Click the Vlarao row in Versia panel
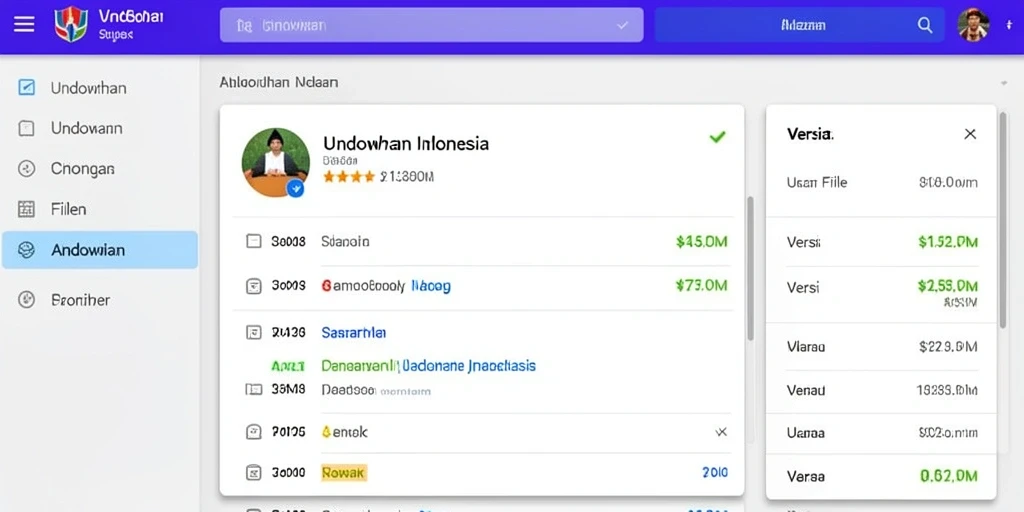Screen dimensions: 1024x512 click(x=882, y=347)
